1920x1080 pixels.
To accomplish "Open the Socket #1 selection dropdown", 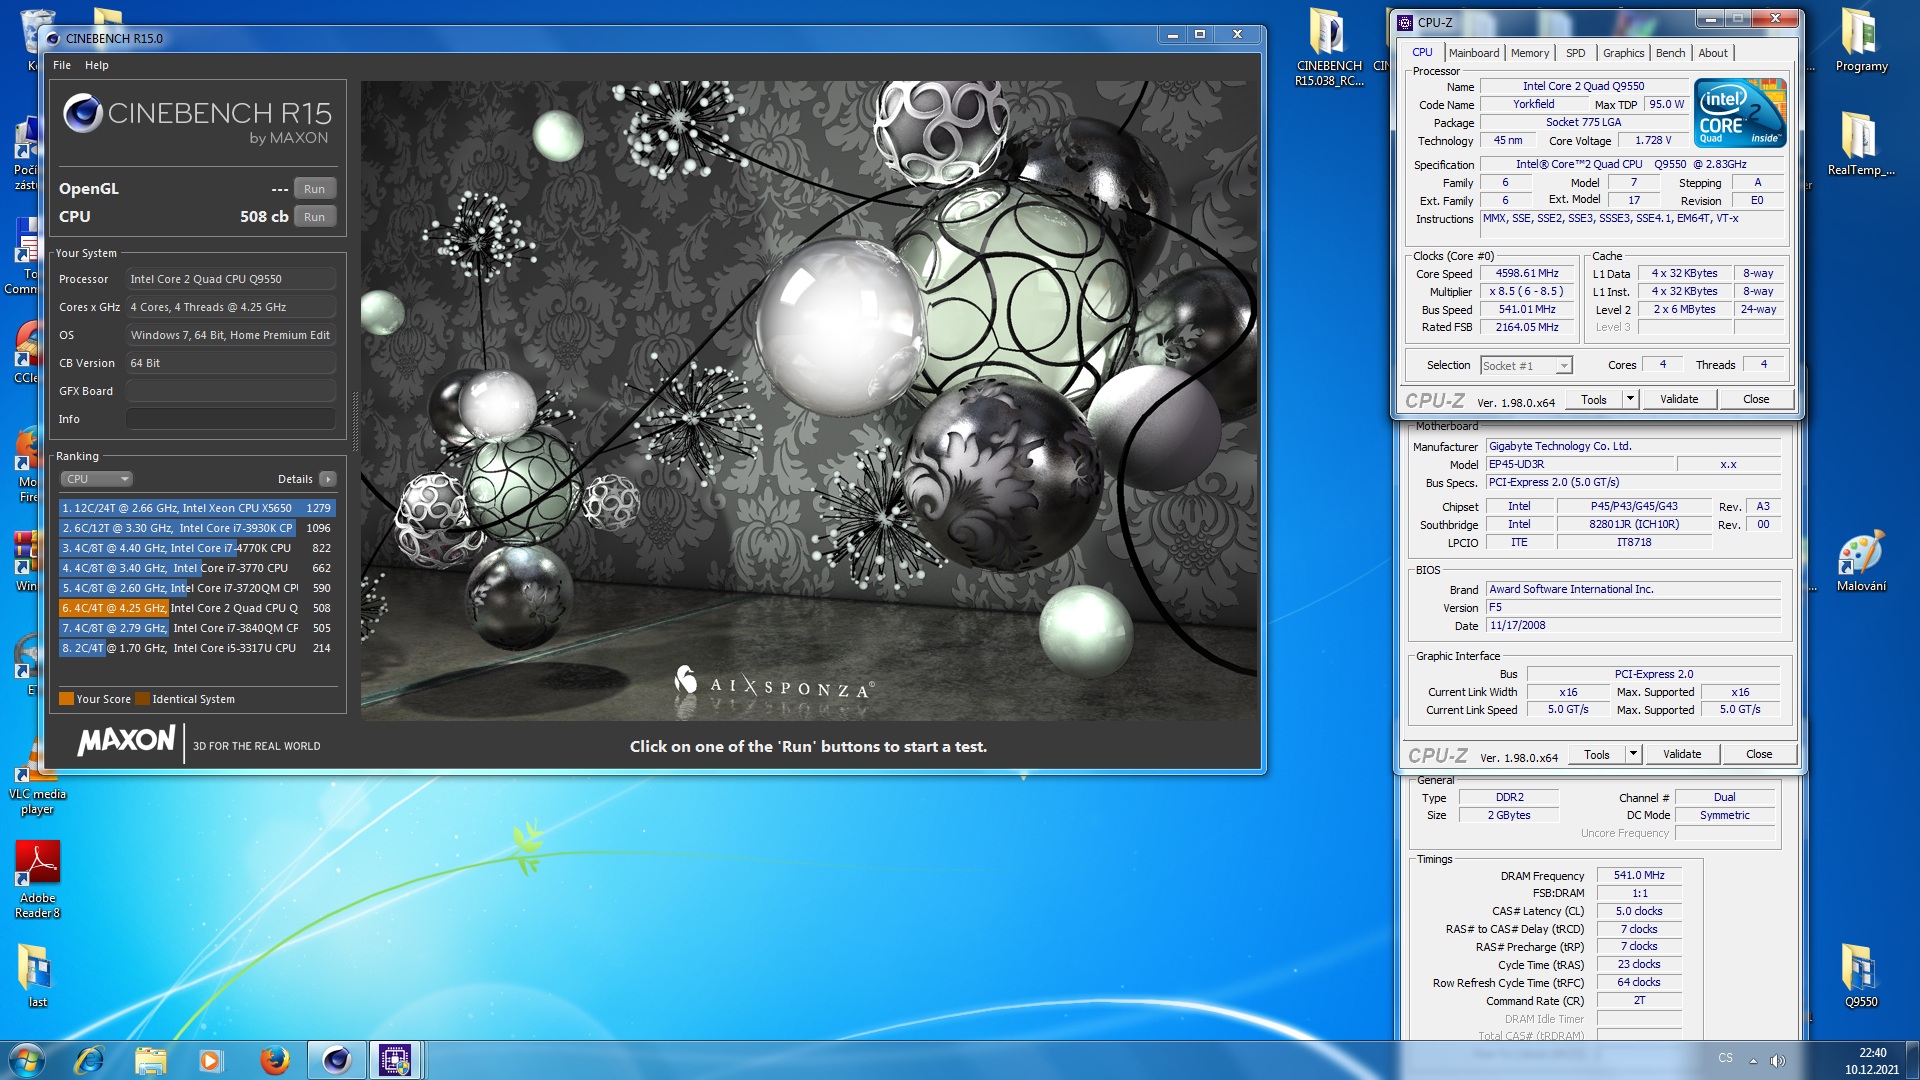I will tap(1526, 365).
